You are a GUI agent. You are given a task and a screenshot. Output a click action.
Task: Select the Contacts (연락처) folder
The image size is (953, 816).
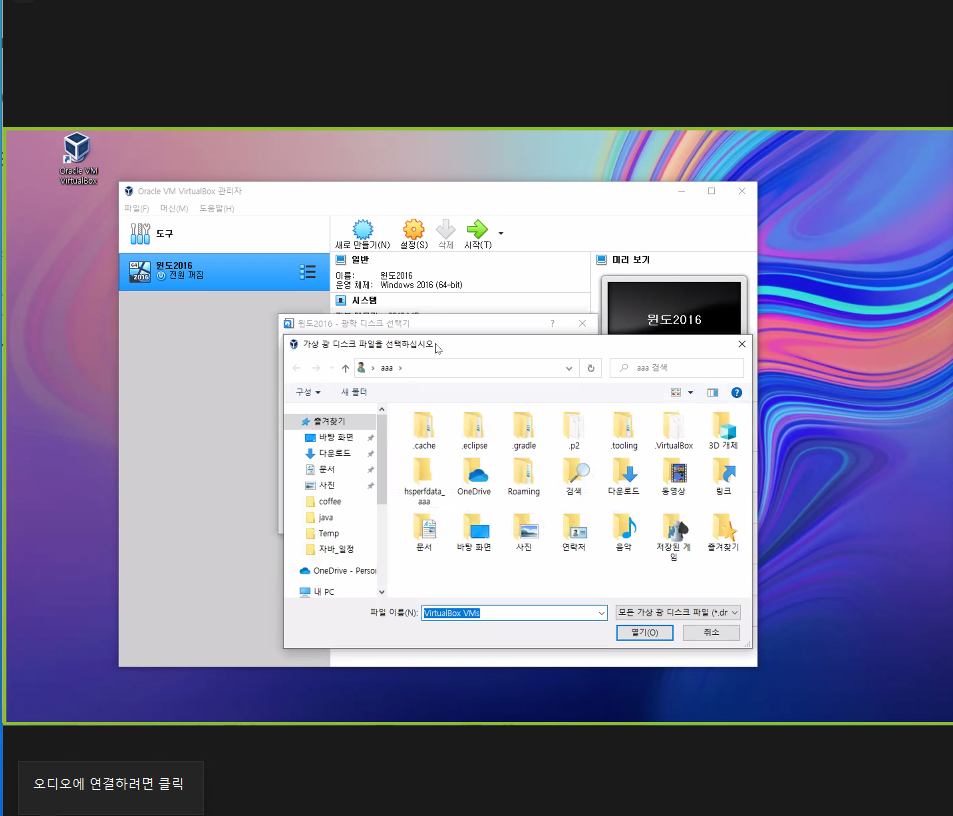click(574, 533)
